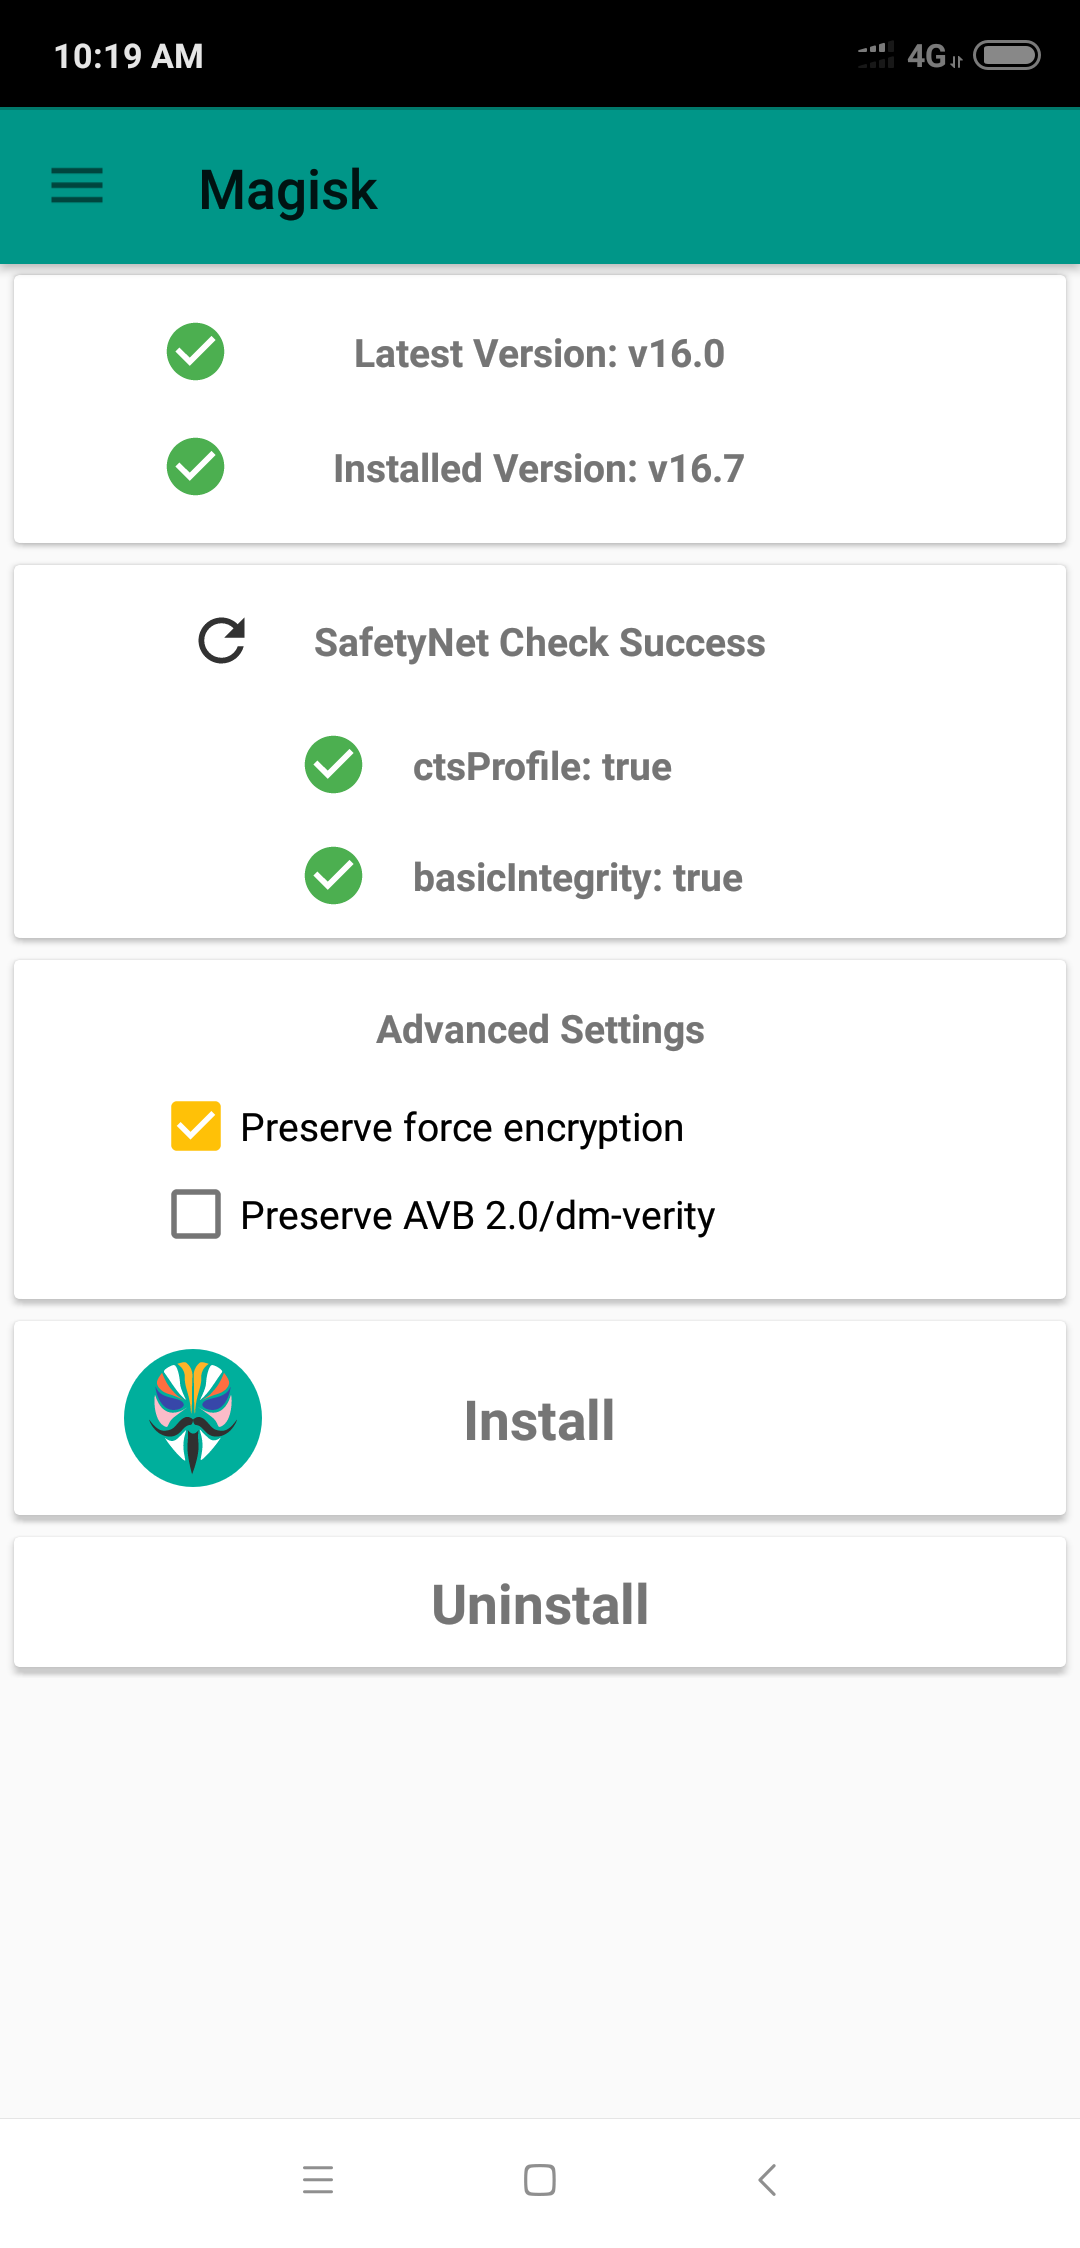Tap the basicIntegrity green checkmark icon
Image resolution: width=1080 pixels, height=2248 pixels.
[333, 876]
